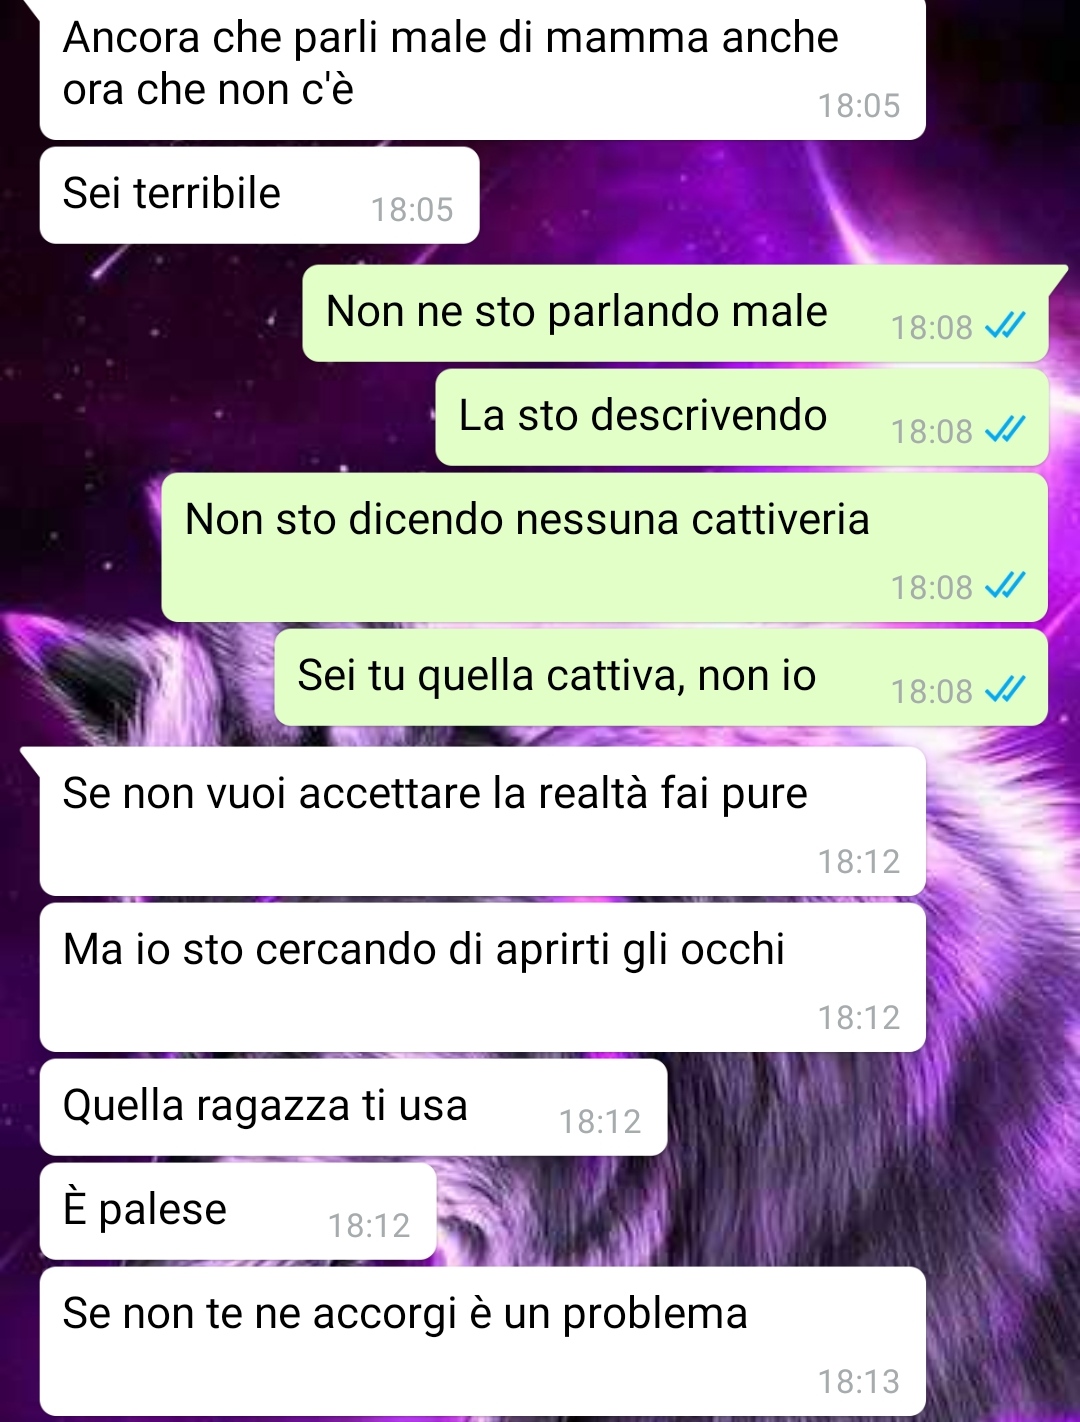Tap the "La sto descrivendo" message text
The image size is (1080, 1422).
643,415
